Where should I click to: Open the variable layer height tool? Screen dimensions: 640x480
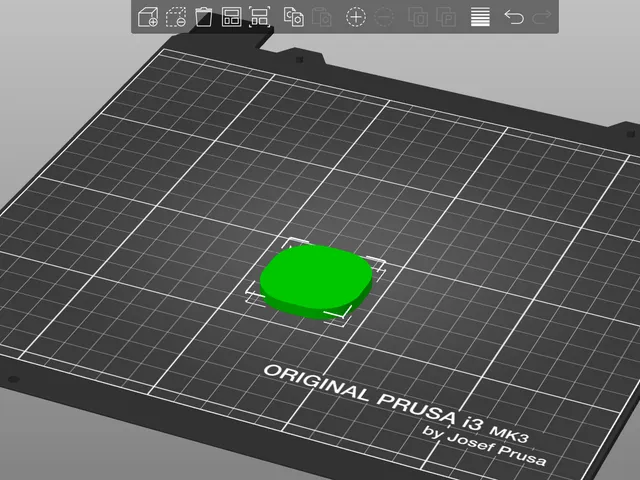(x=480, y=17)
